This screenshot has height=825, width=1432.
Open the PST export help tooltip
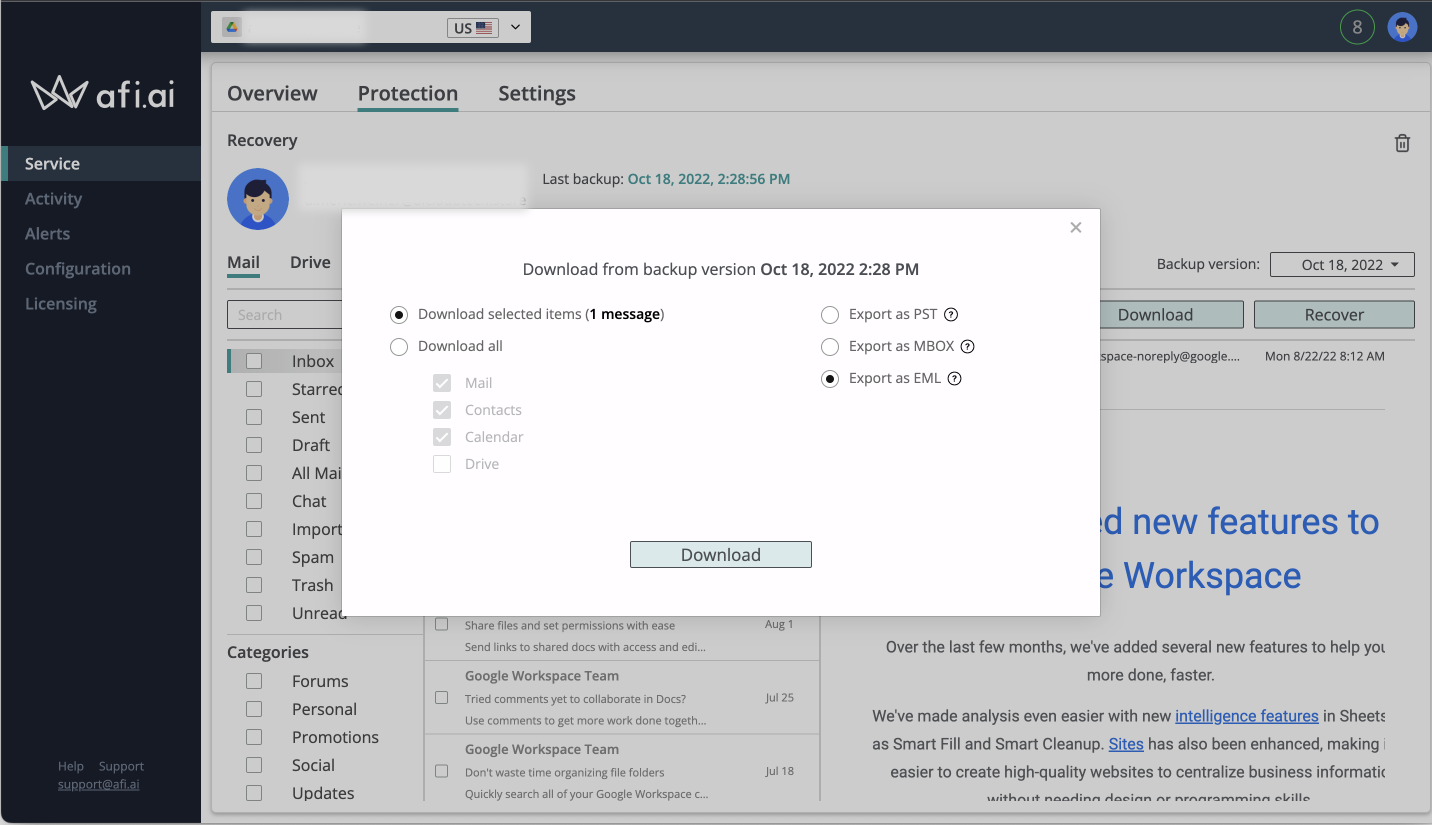point(950,314)
